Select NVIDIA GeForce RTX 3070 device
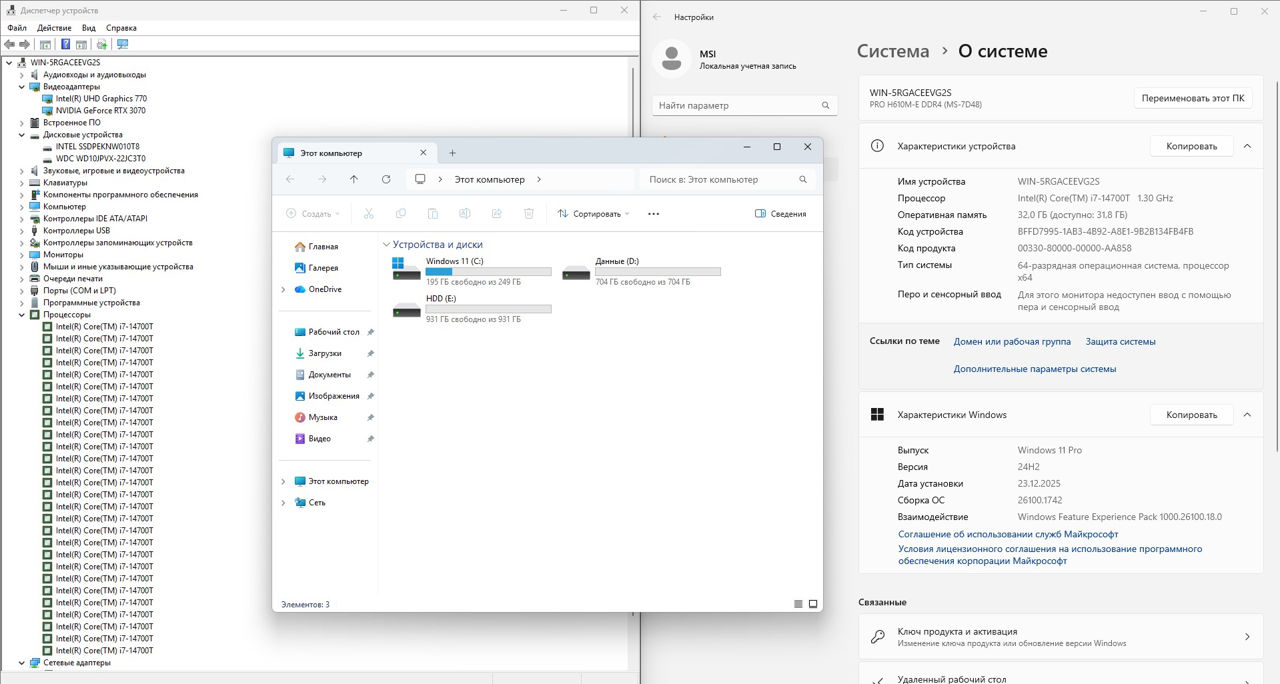1280x684 pixels. tap(100, 111)
